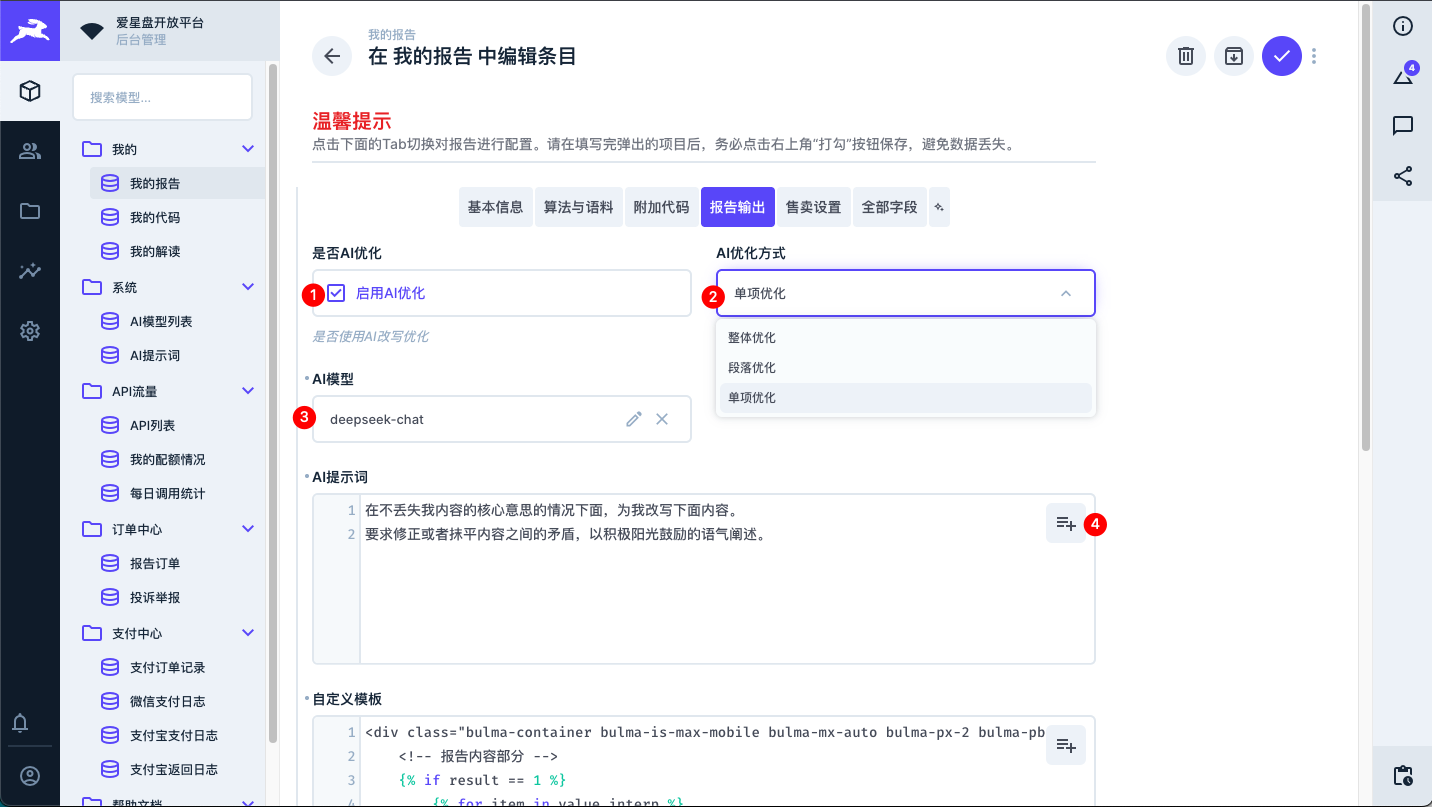
Task: Click the share icon in right sidebar
Action: click(x=1402, y=176)
